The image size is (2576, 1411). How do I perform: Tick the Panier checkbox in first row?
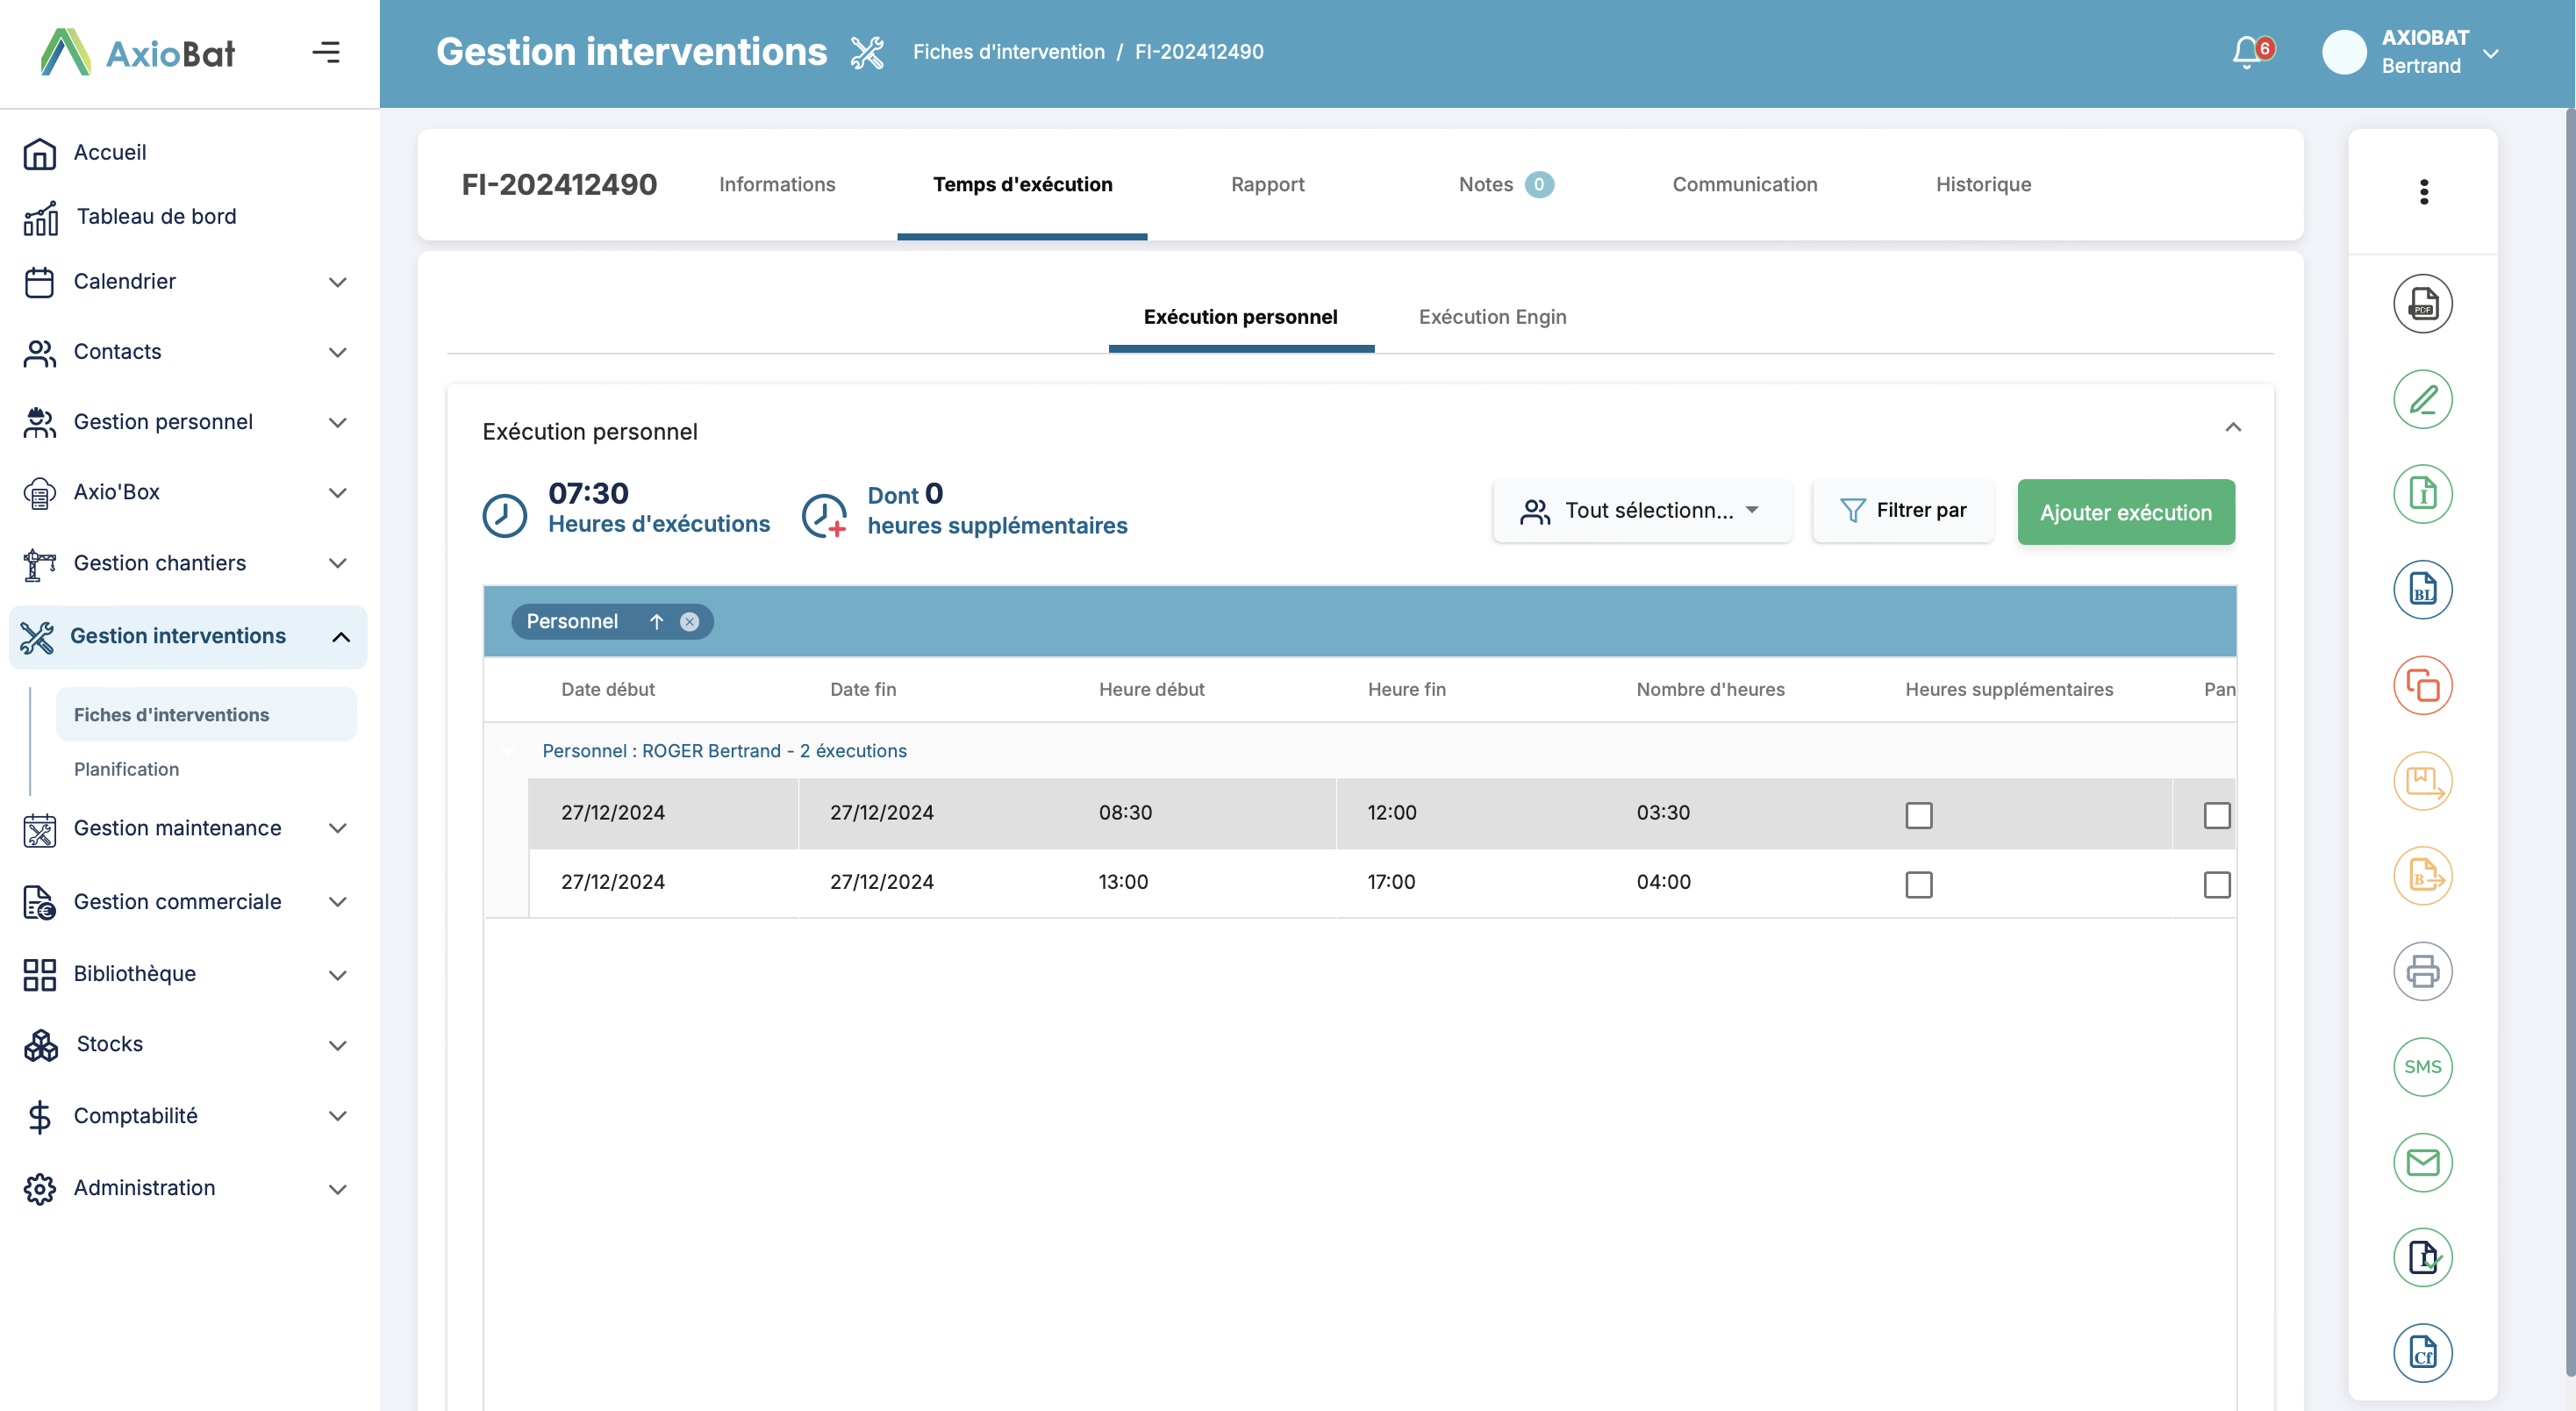2216,815
